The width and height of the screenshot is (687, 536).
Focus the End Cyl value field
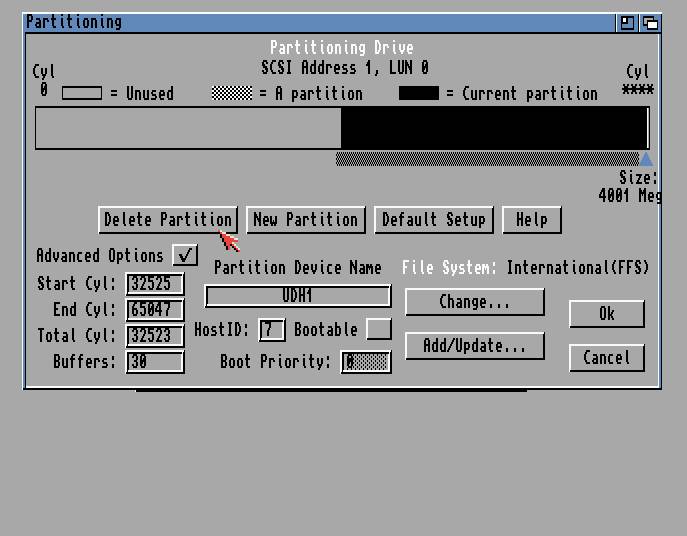pyautogui.click(x=155, y=310)
